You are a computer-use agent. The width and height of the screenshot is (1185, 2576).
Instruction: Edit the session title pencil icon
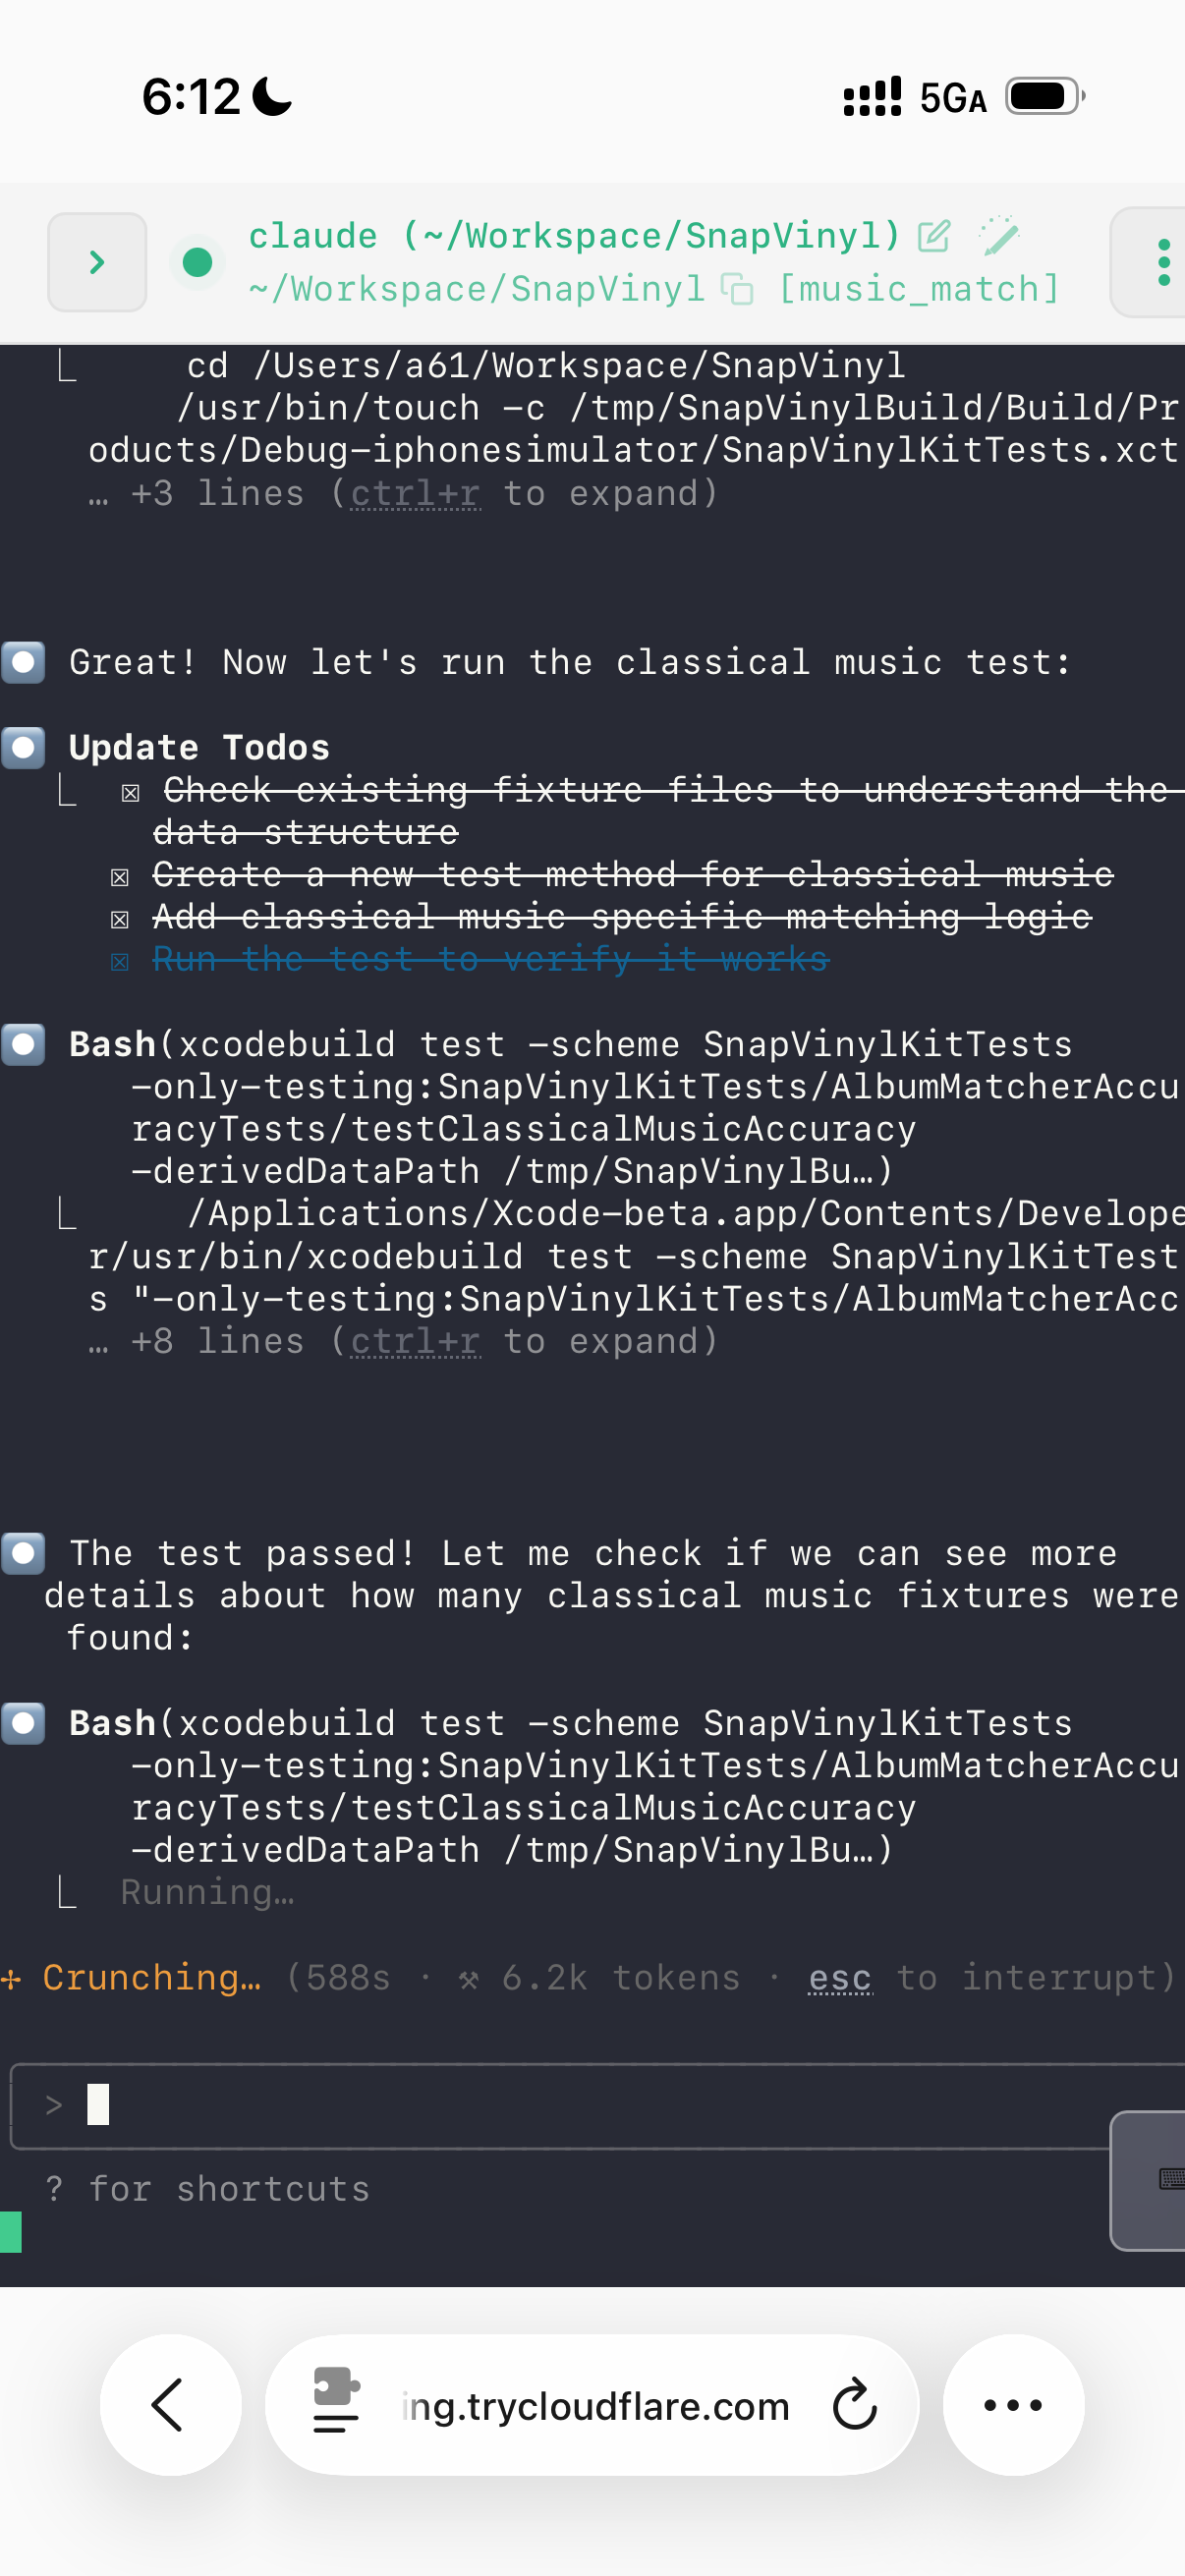(x=933, y=236)
